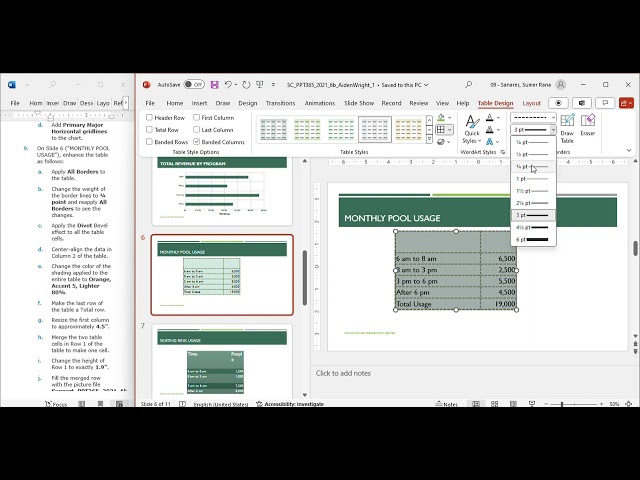Click the WordArt Text Effects icon
This screenshot has width=640, height=480.
point(489,142)
